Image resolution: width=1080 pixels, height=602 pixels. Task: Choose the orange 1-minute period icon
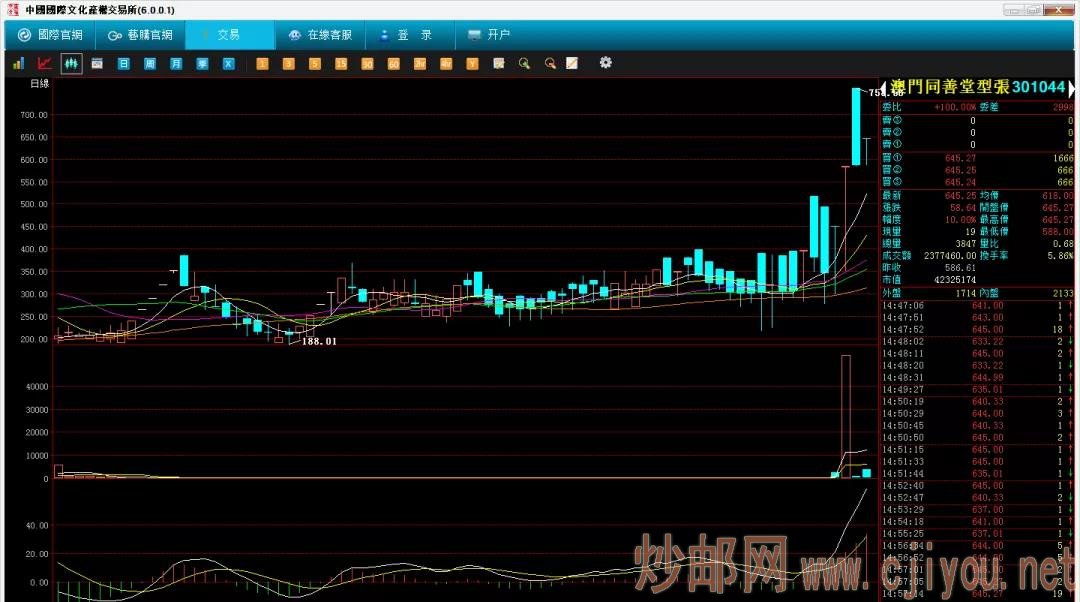[x=262, y=63]
